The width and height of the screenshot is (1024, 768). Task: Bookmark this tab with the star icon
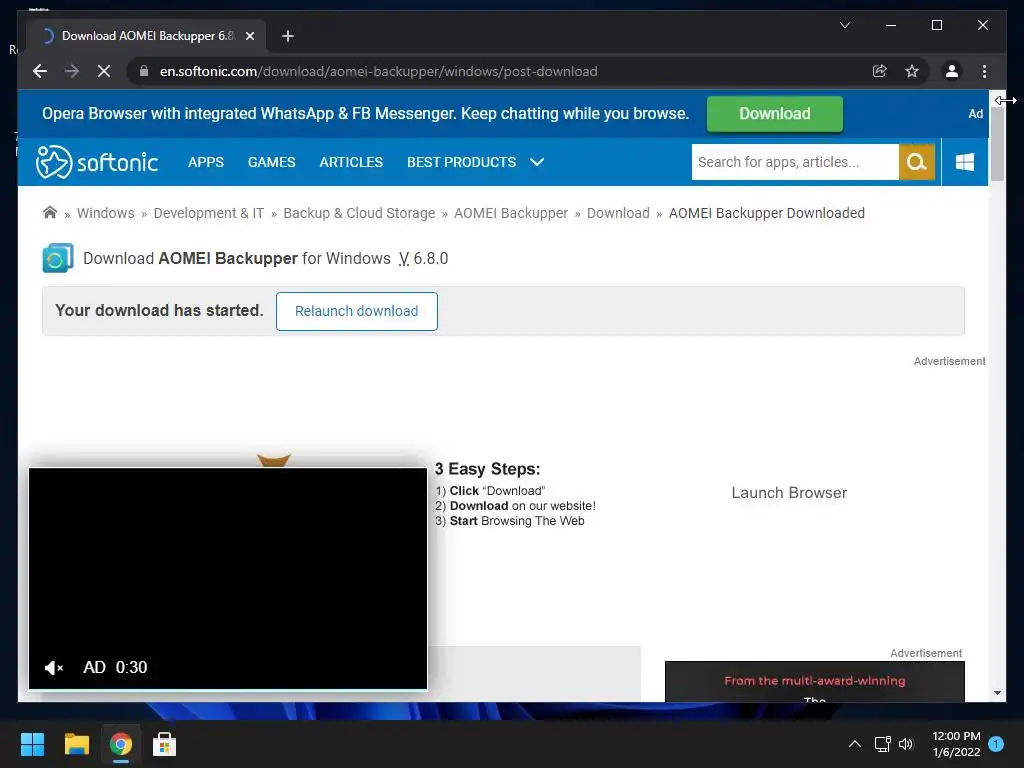[912, 71]
